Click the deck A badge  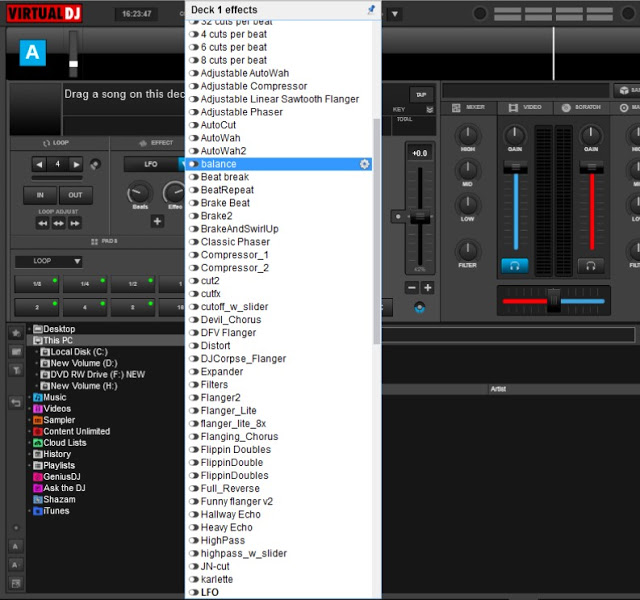click(x=33, y=53)
